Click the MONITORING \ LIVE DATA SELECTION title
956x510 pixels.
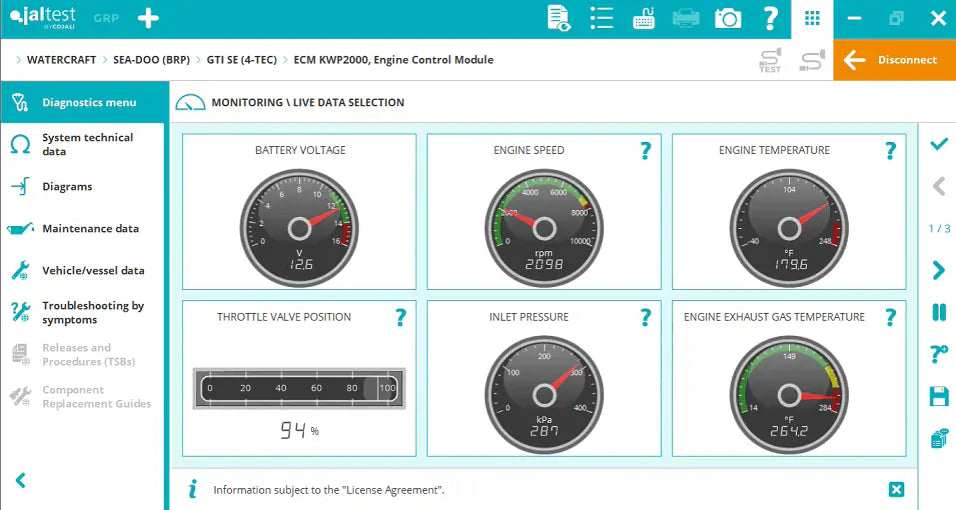(307, 102)
